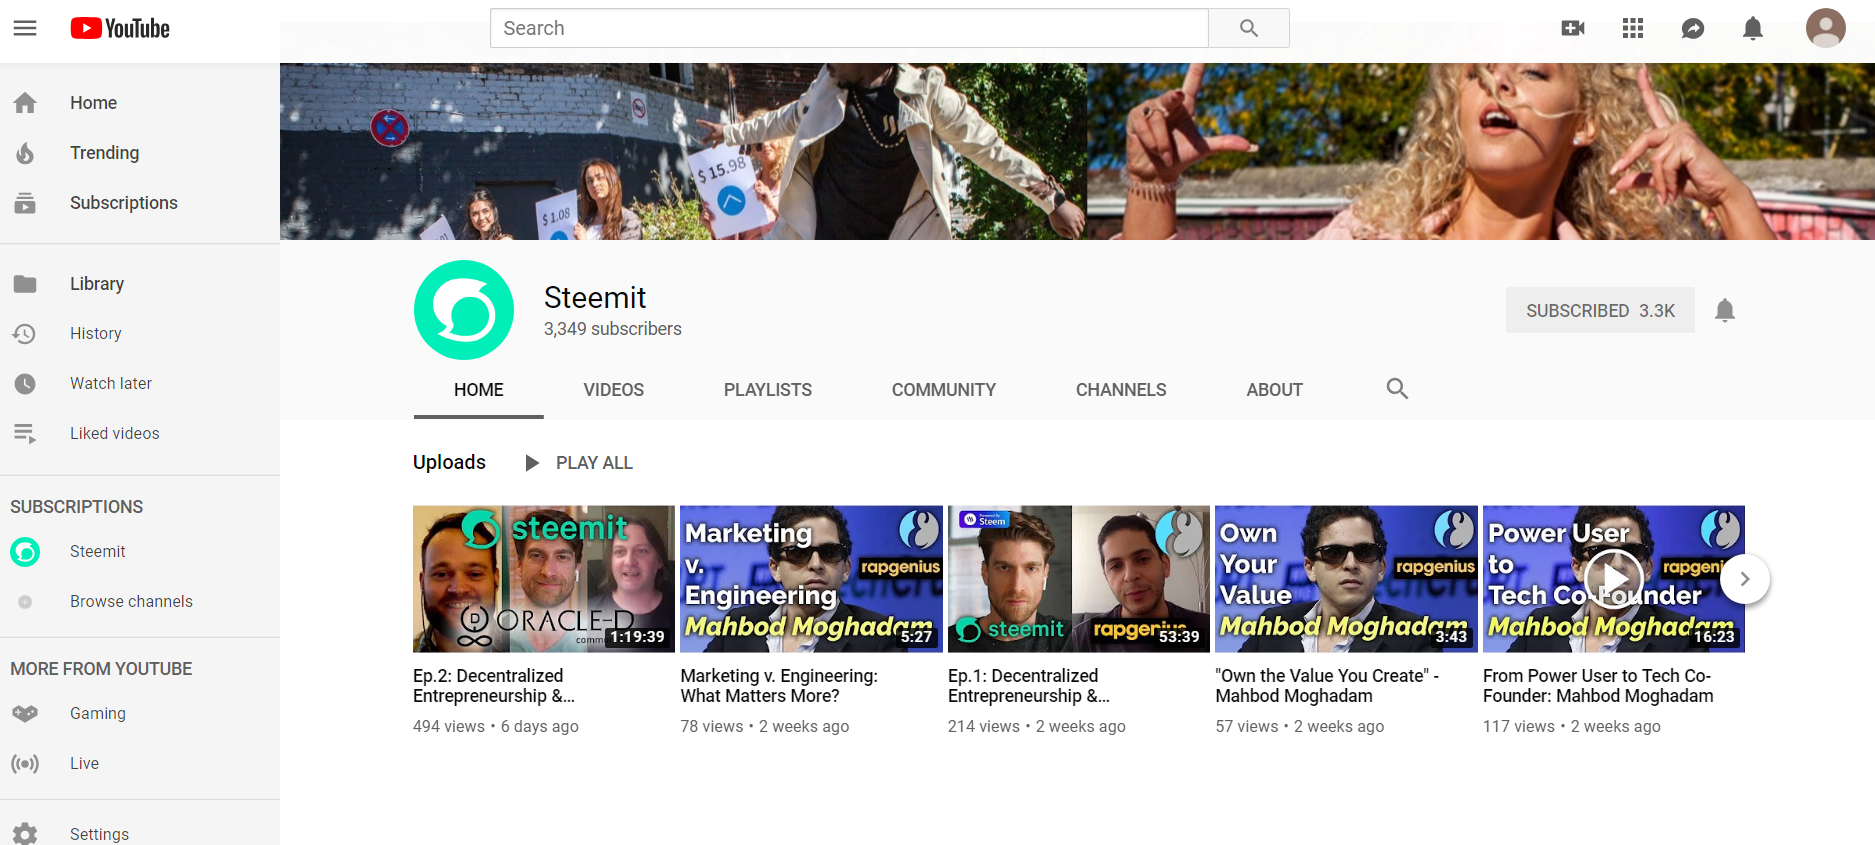Click the Browse channels plus icon
1875x845 pixels.
pyautogui.click(x=25, y=602)
